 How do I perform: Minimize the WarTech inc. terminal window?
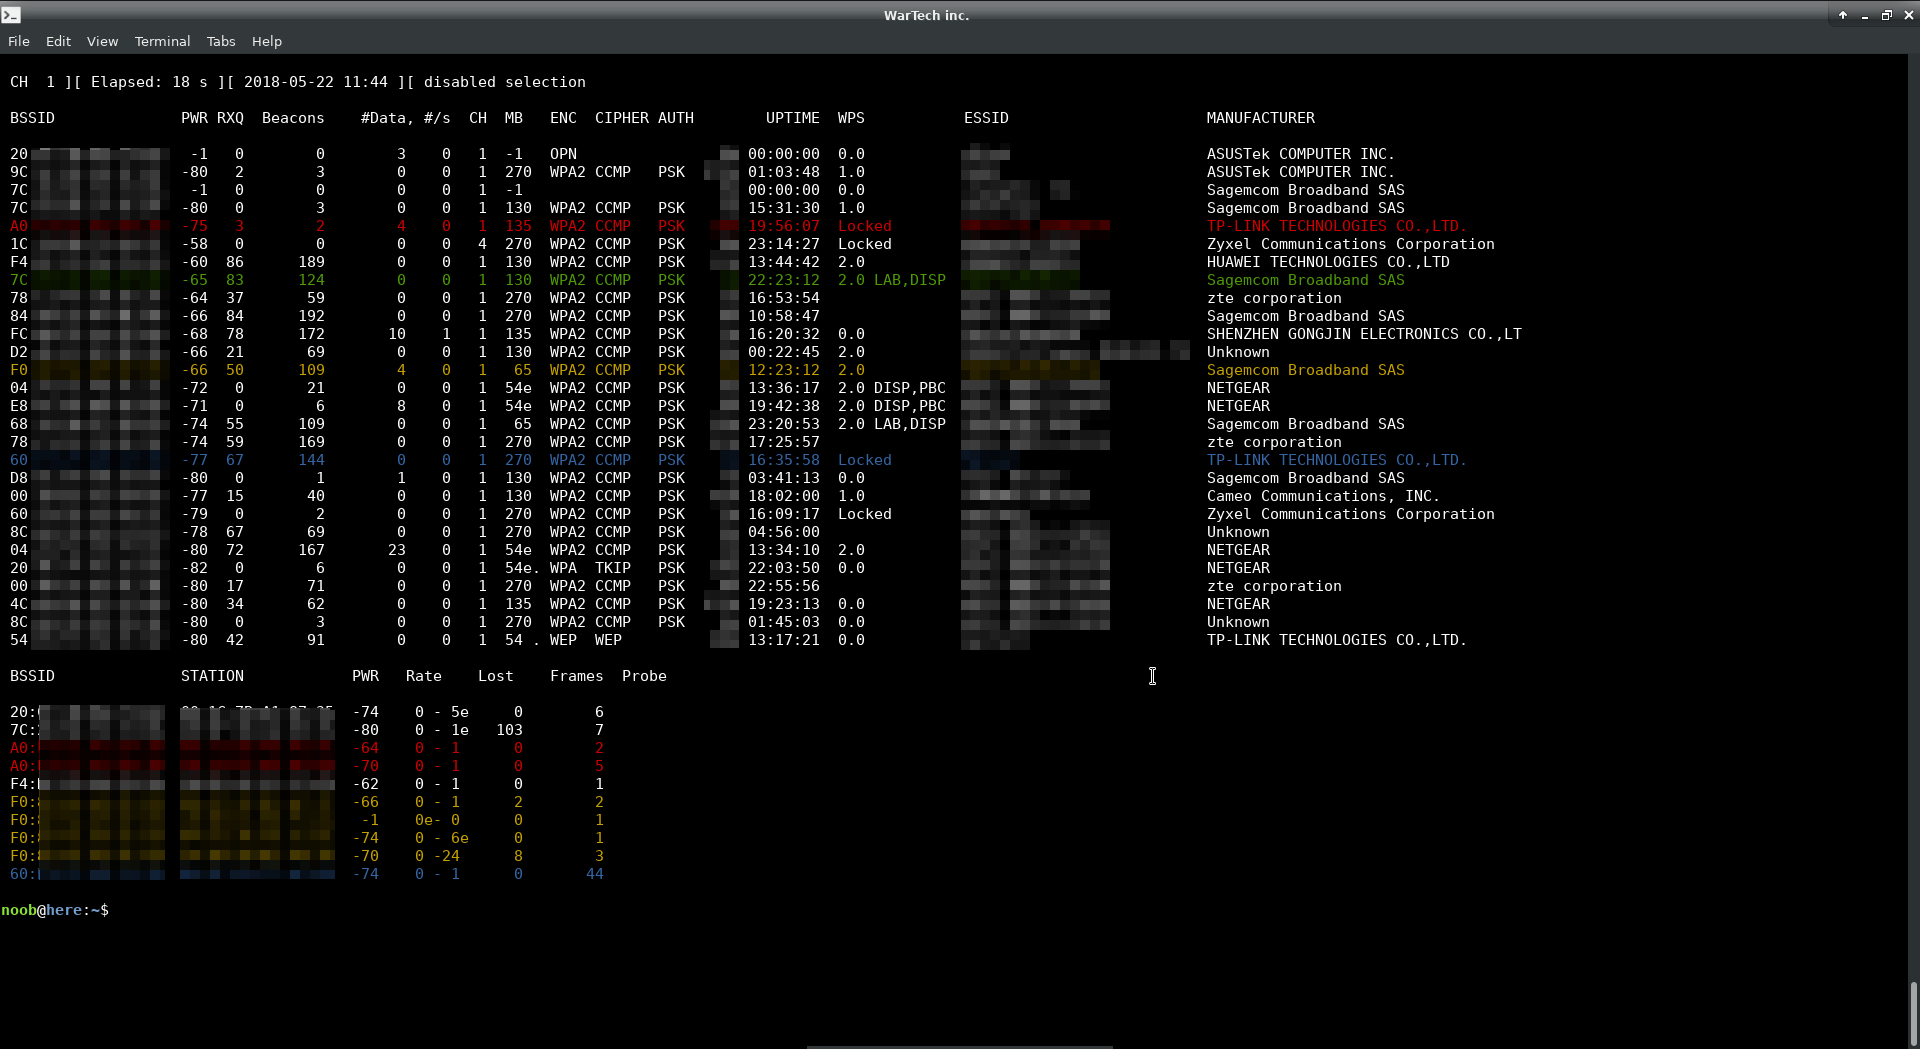[1864, 15]
